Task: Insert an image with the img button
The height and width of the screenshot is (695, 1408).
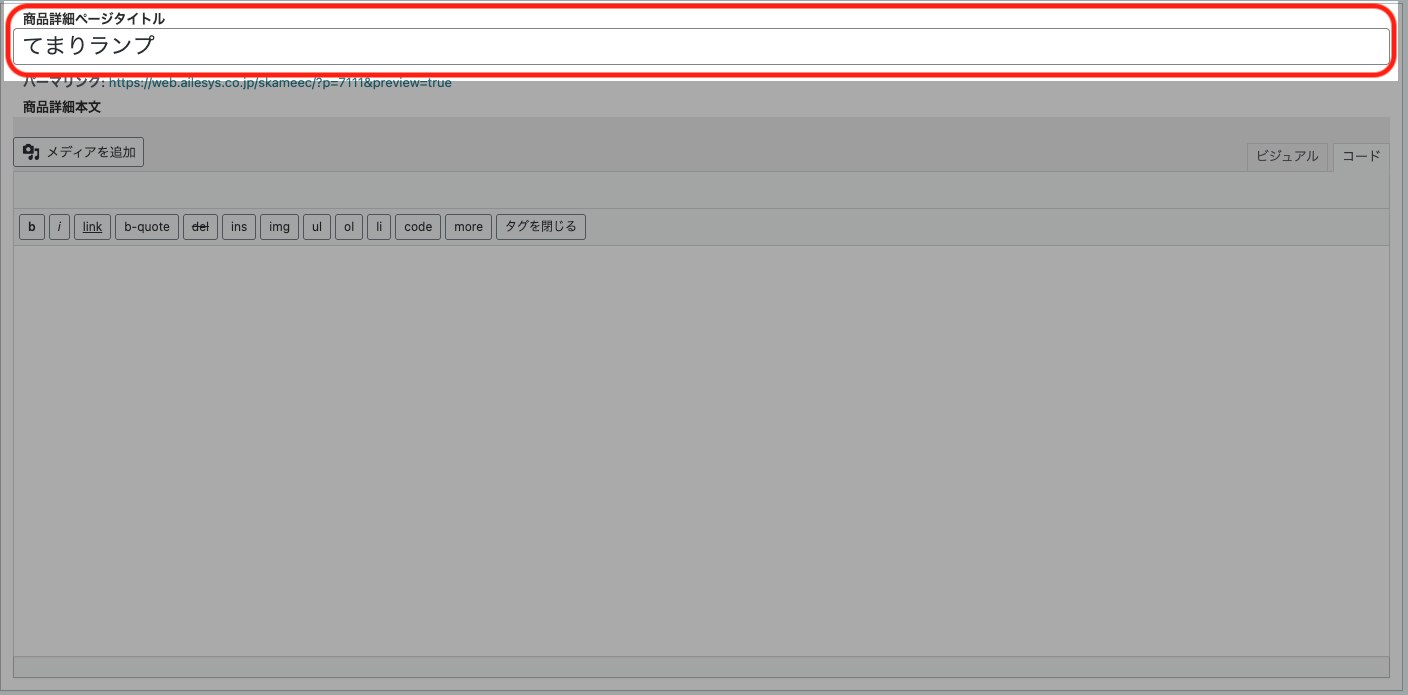Action: [x=279, y=227]
